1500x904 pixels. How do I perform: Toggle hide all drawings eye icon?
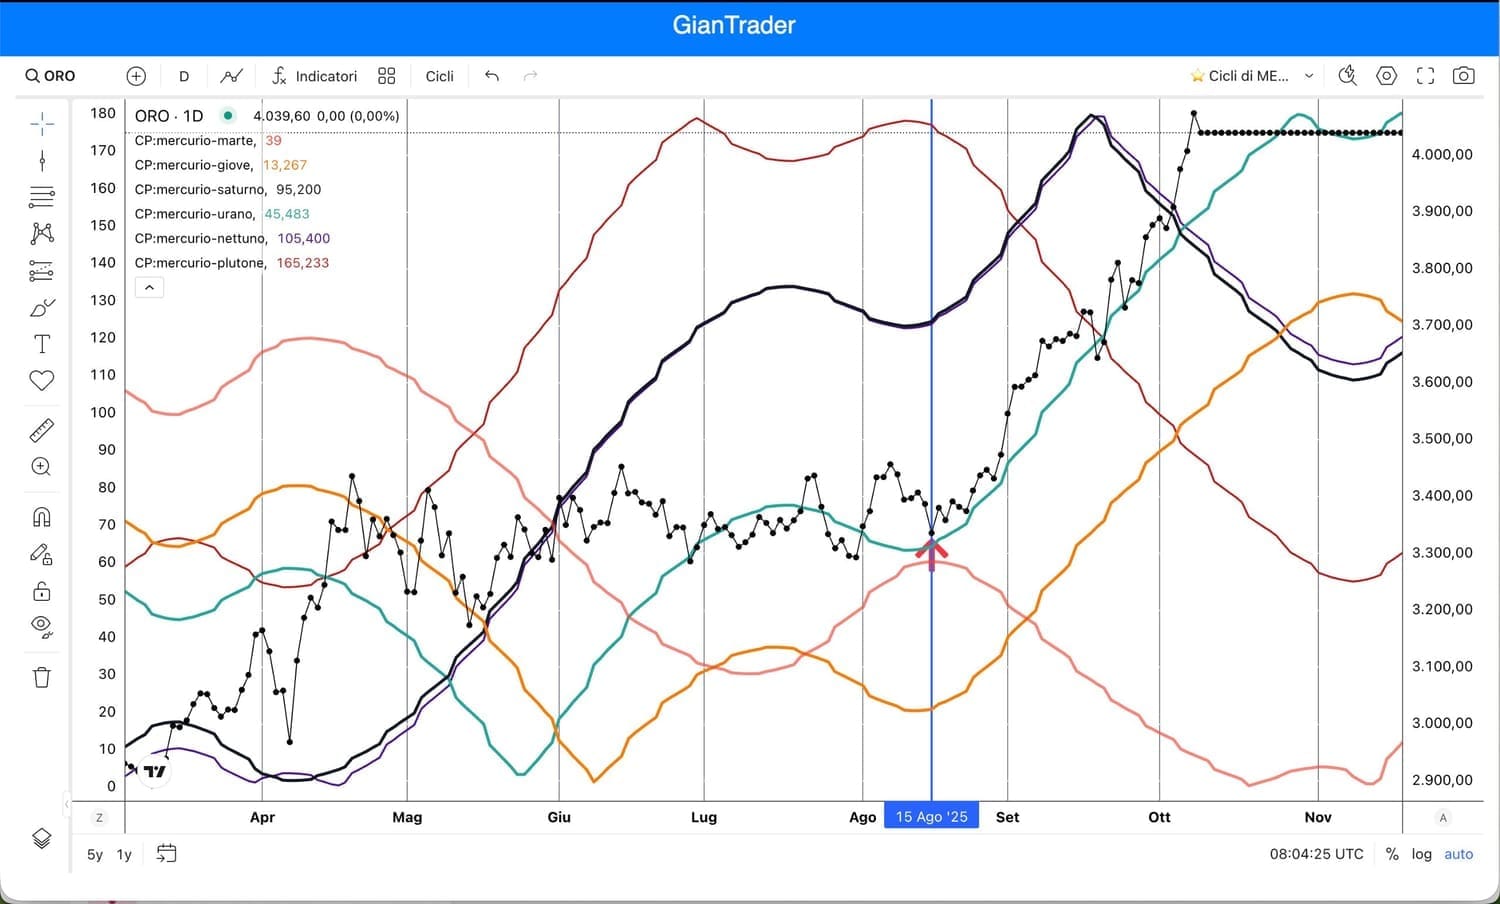(42, 627)
